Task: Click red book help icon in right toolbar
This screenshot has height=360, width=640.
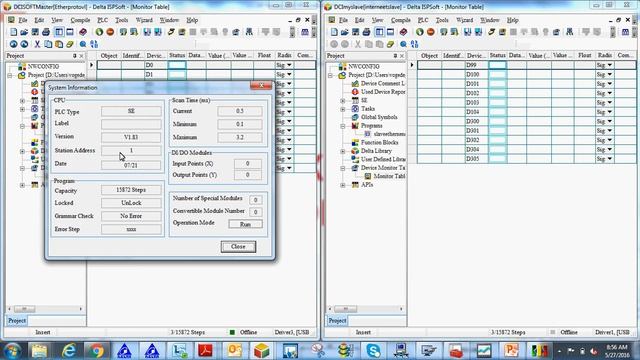Action: coord(403,32)
